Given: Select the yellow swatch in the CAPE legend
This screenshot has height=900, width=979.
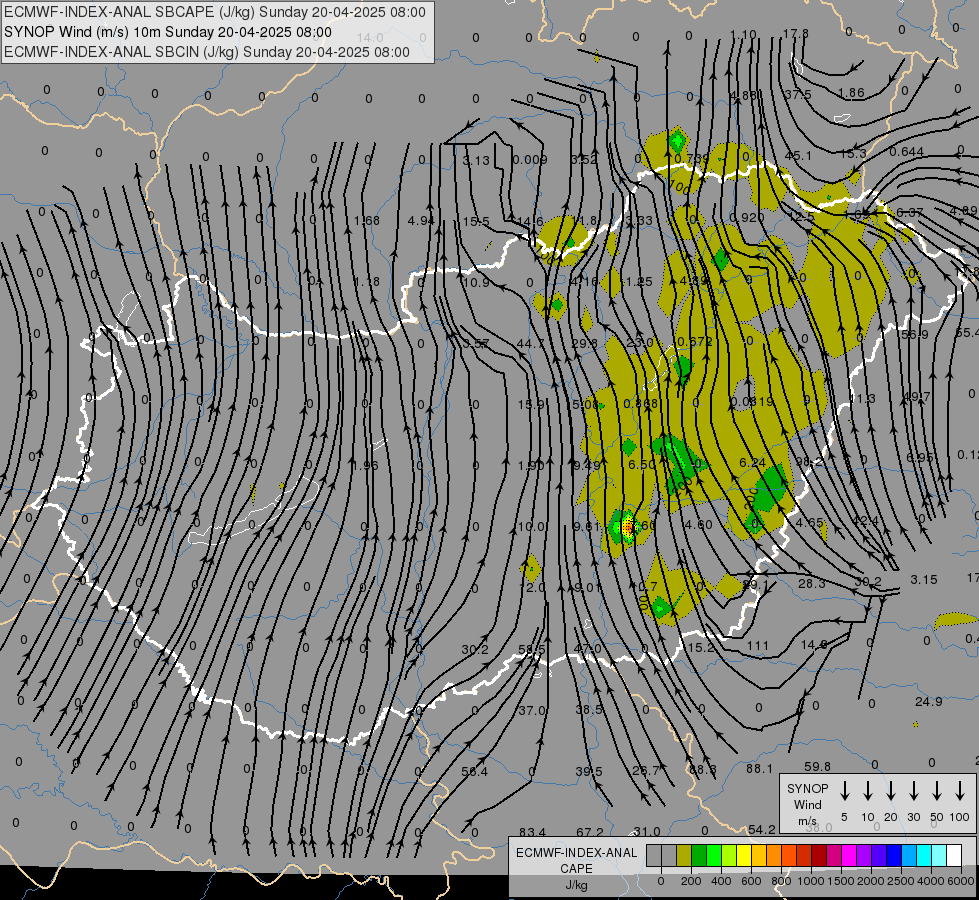Looking at the screenshot, I should [744, 855].
